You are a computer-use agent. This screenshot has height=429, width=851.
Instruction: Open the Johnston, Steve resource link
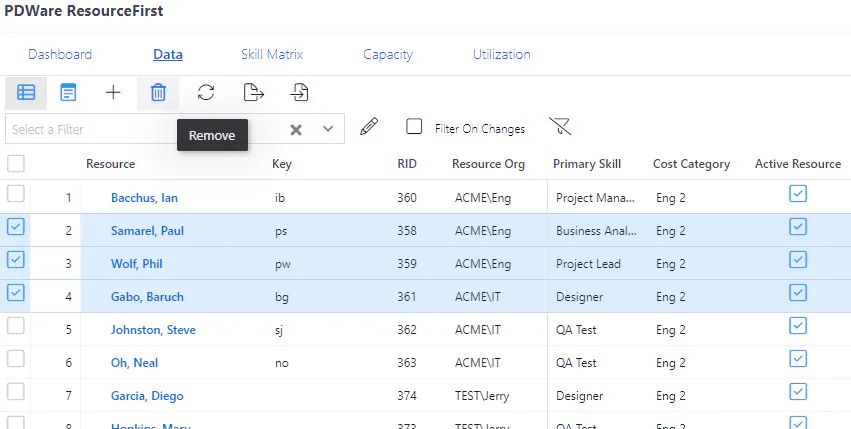(x=153, y=330)
